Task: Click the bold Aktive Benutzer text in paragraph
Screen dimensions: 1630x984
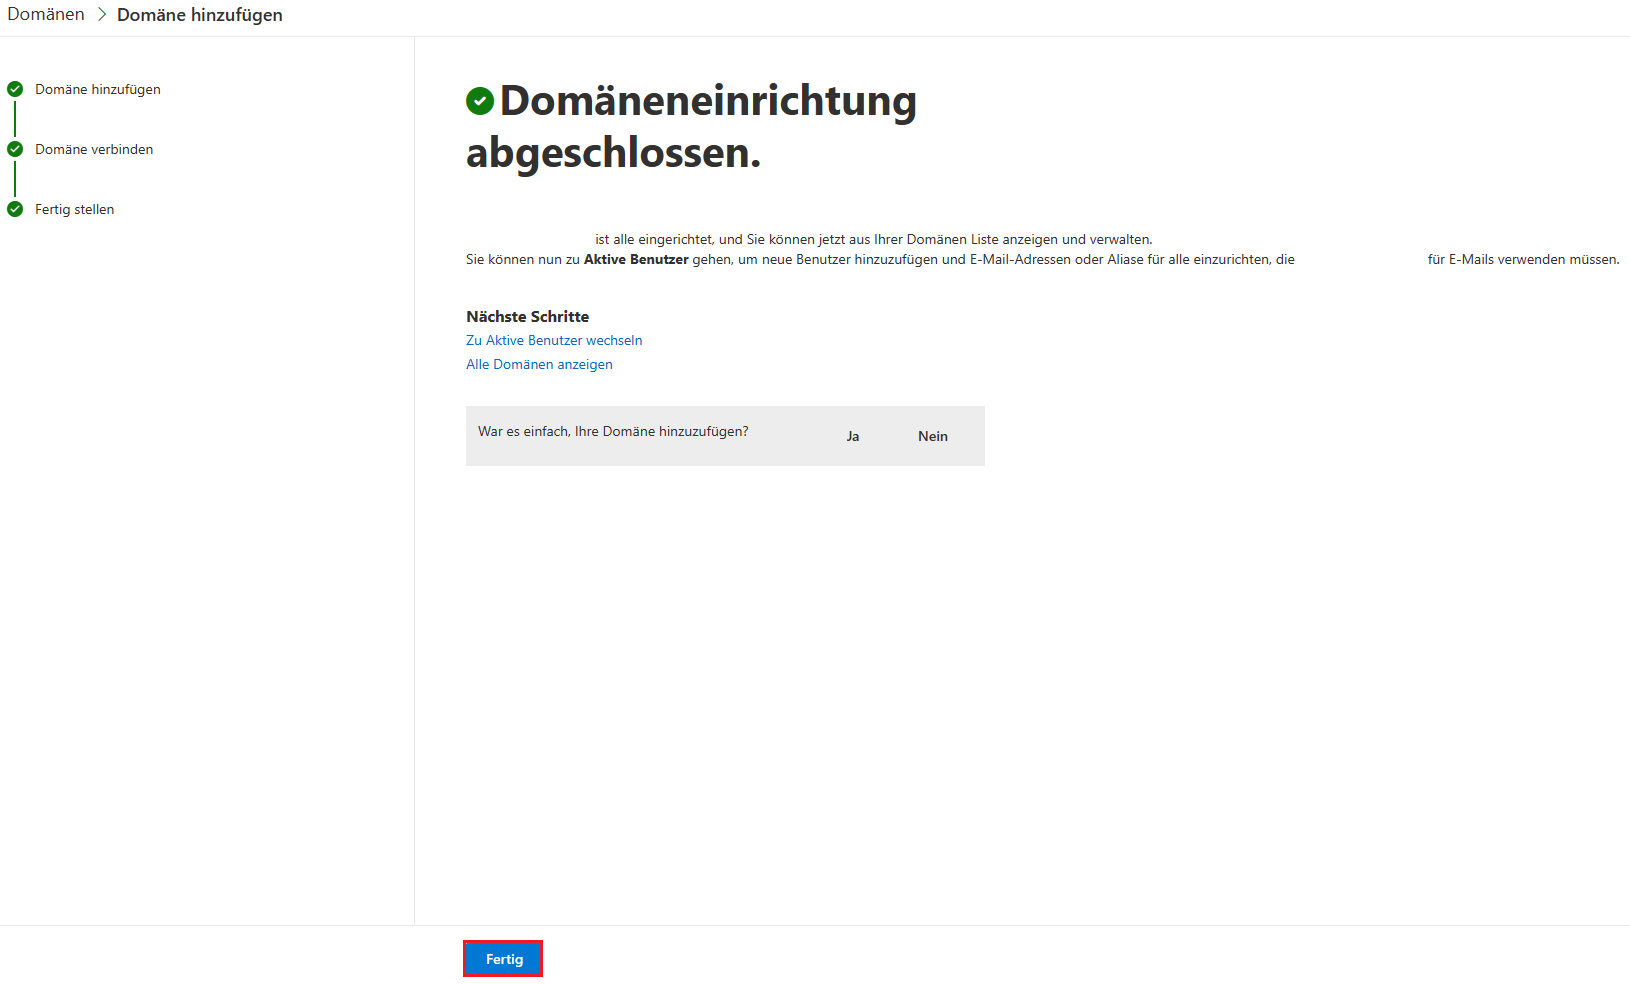Action: [x=636, y=259]
